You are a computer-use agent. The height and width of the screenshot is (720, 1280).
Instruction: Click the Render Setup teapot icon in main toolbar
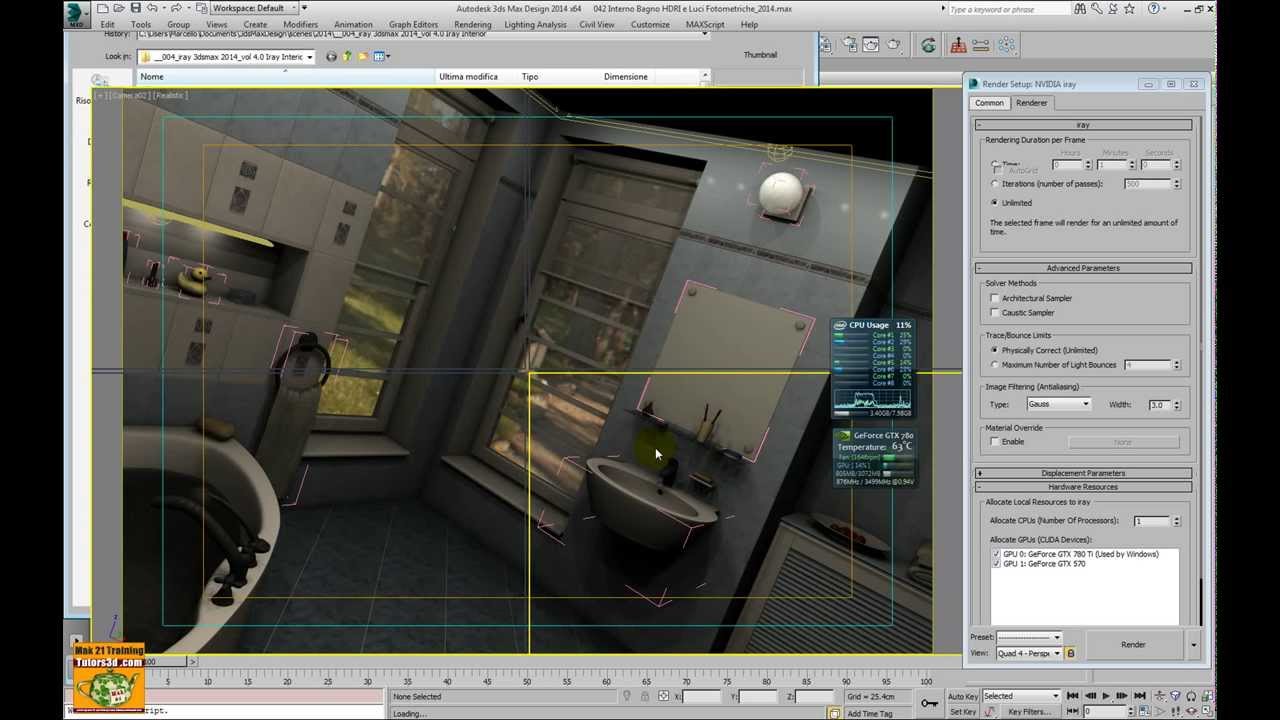click(848, 45)
